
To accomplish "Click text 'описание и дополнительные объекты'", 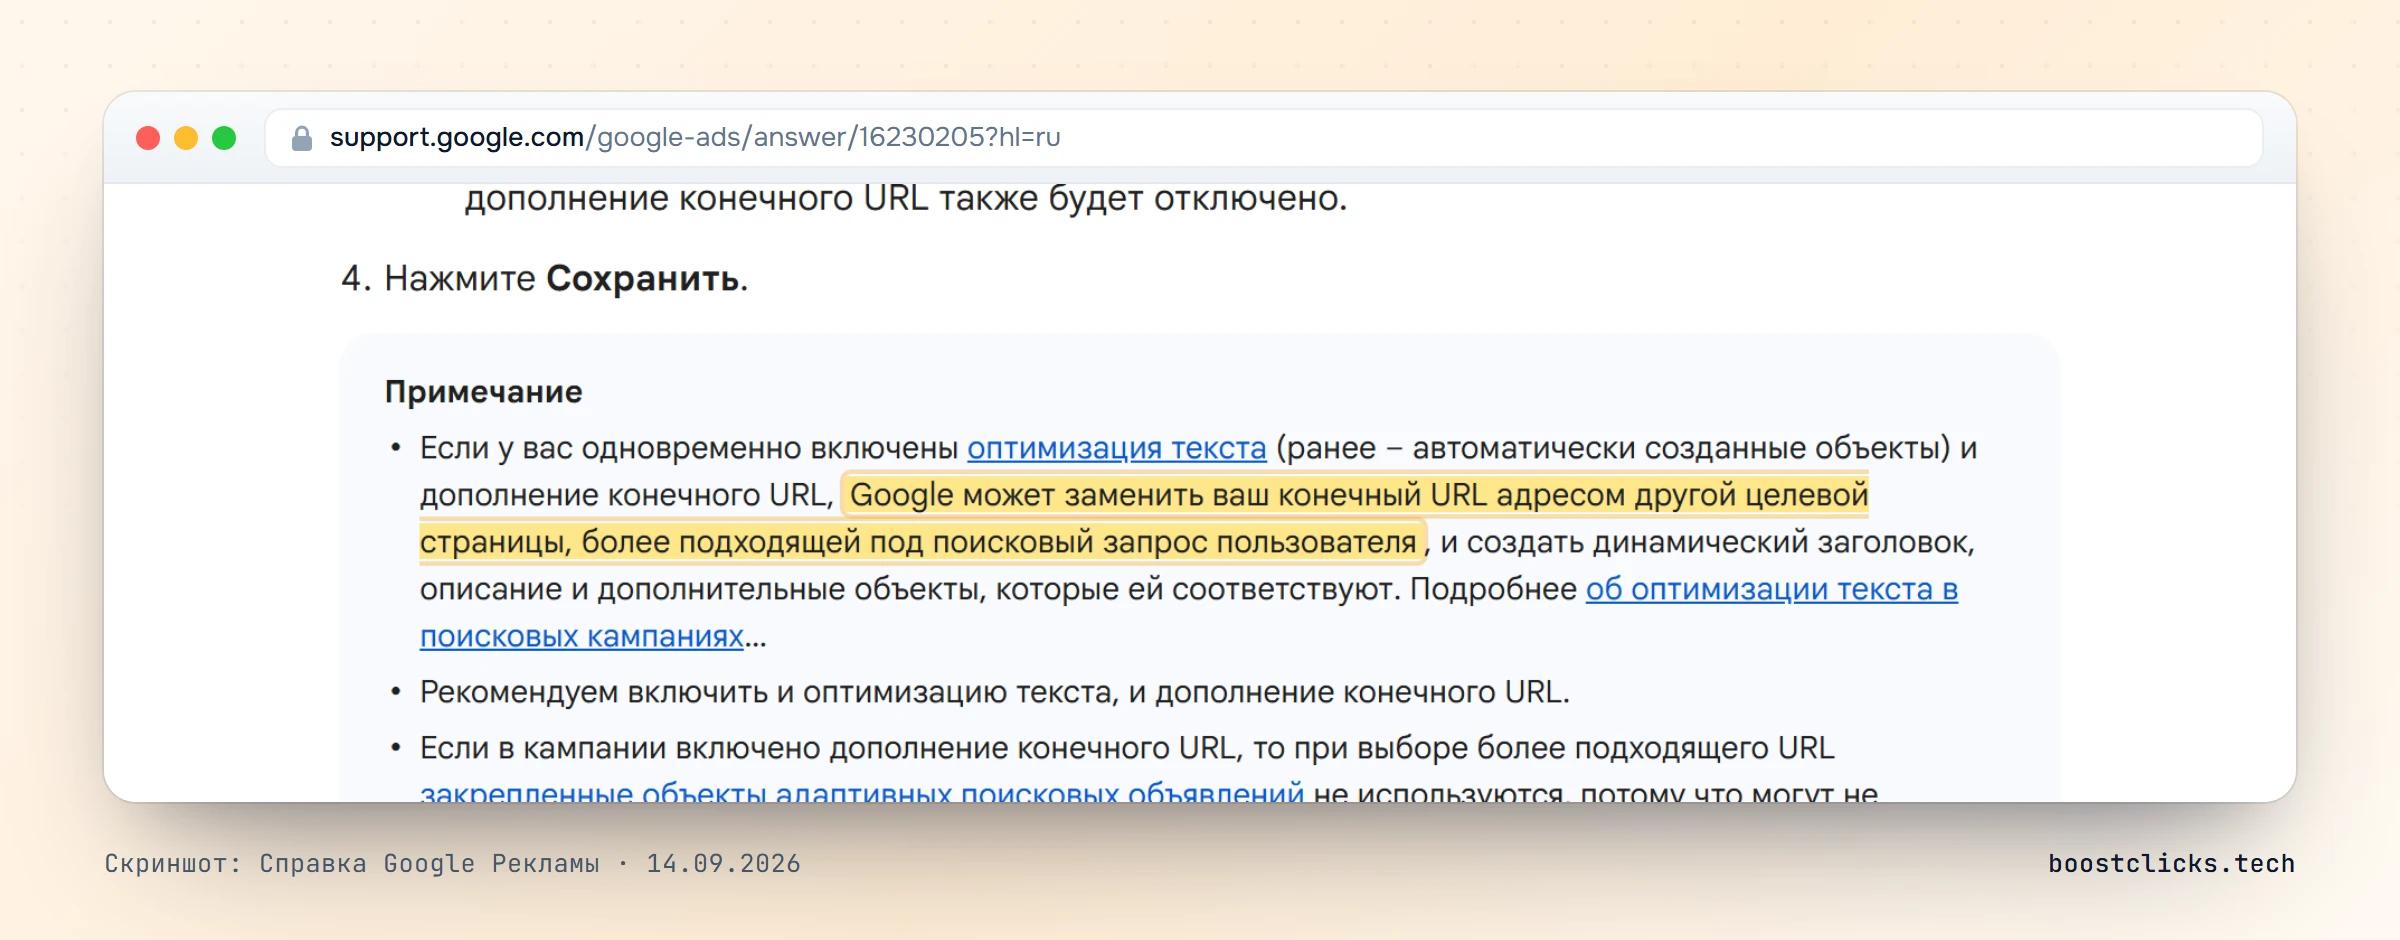I will 700,589.
